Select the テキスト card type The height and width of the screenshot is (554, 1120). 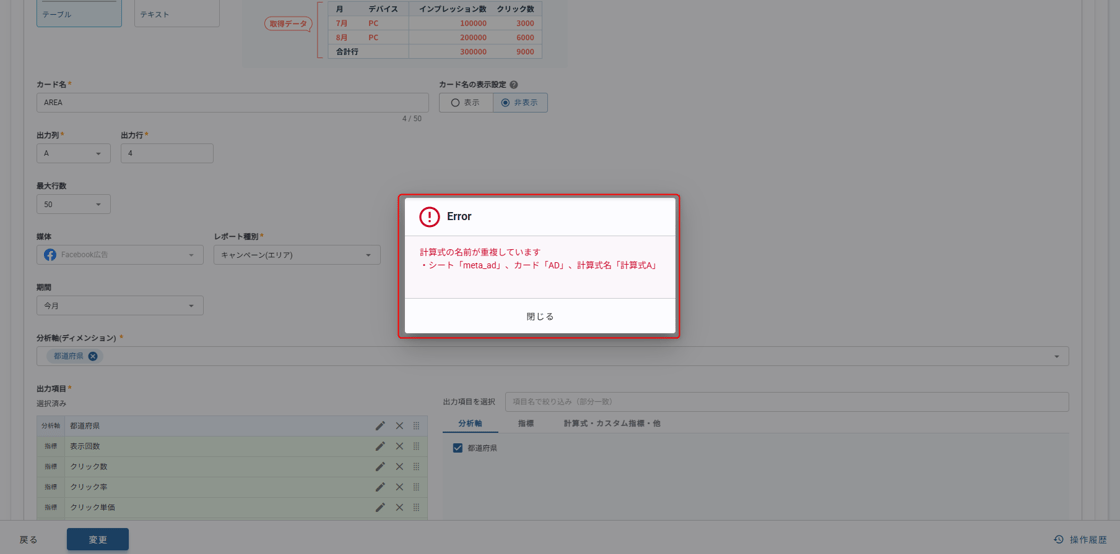click(176, 14)
